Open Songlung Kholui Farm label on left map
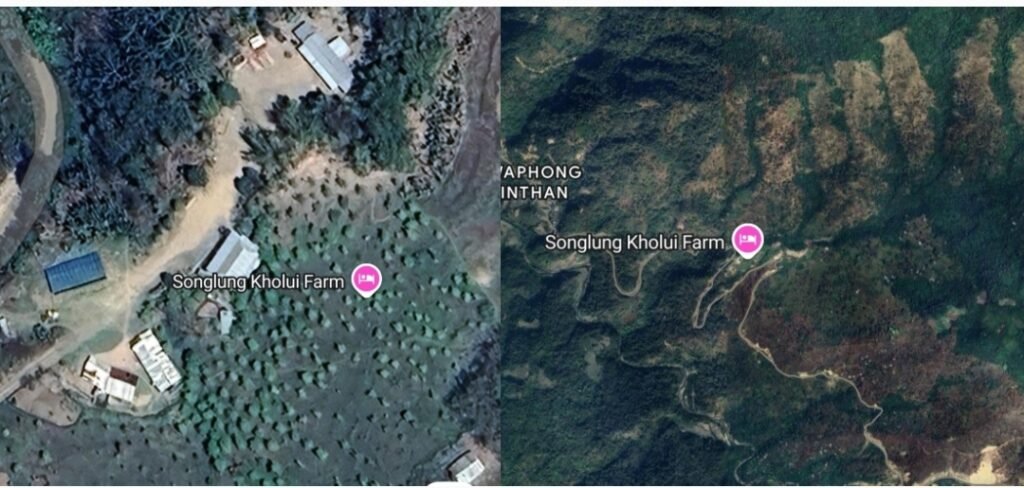The width and height of the screenshot is (1024, 488). coord(258,282)
